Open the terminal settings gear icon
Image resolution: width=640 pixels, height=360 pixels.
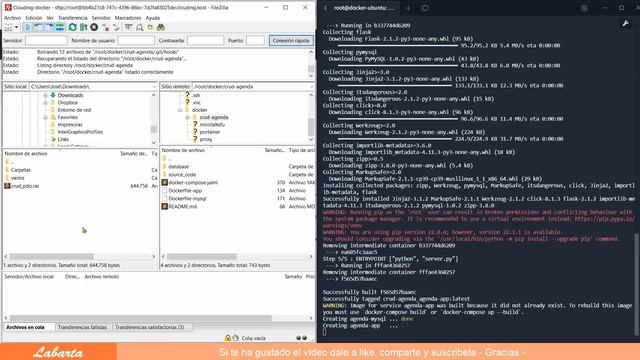click(x=584, y=8)
